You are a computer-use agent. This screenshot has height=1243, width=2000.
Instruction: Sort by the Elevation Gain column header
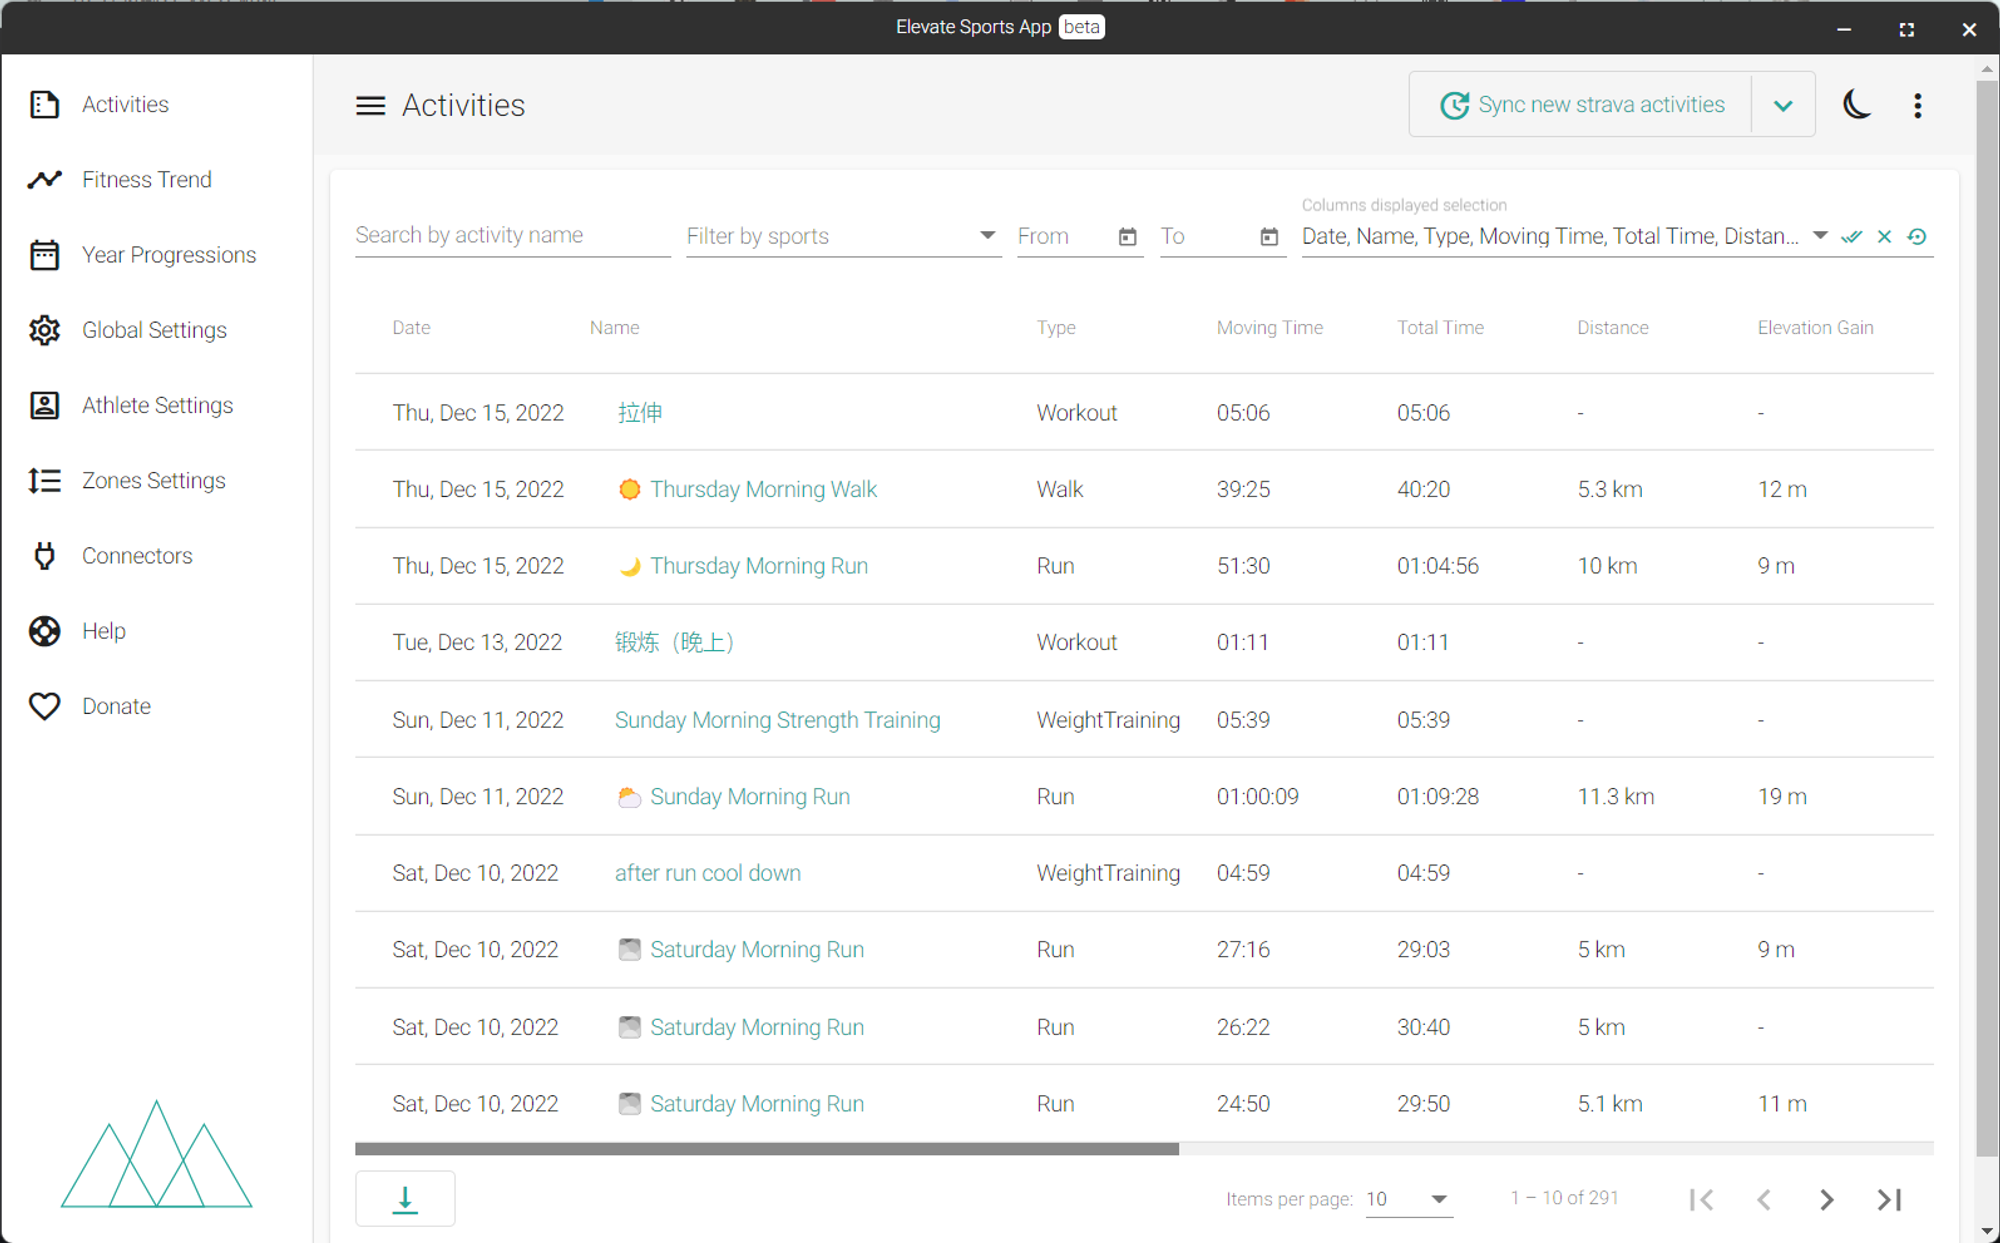coord(1815,328)
